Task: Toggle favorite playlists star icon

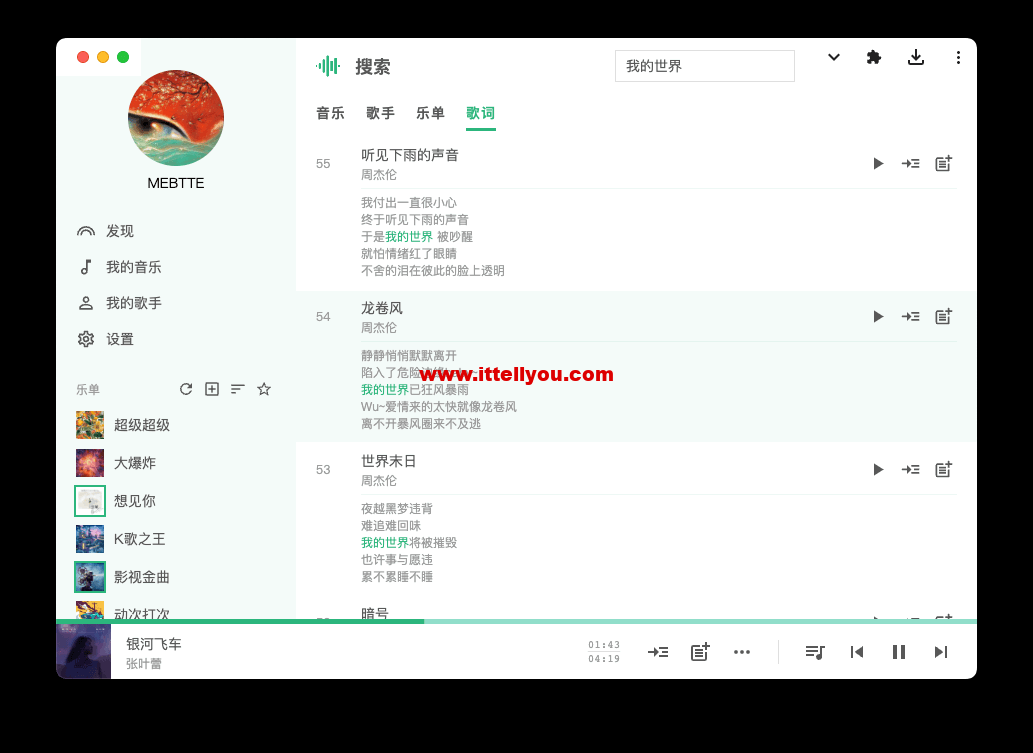Action: (x=264, y=389)
